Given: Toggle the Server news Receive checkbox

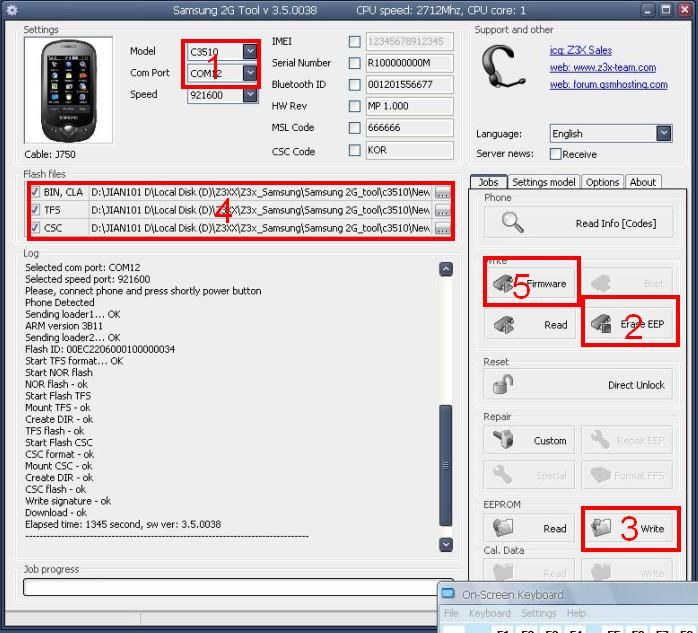Looking at the screenshot, I should pos(555,154).
